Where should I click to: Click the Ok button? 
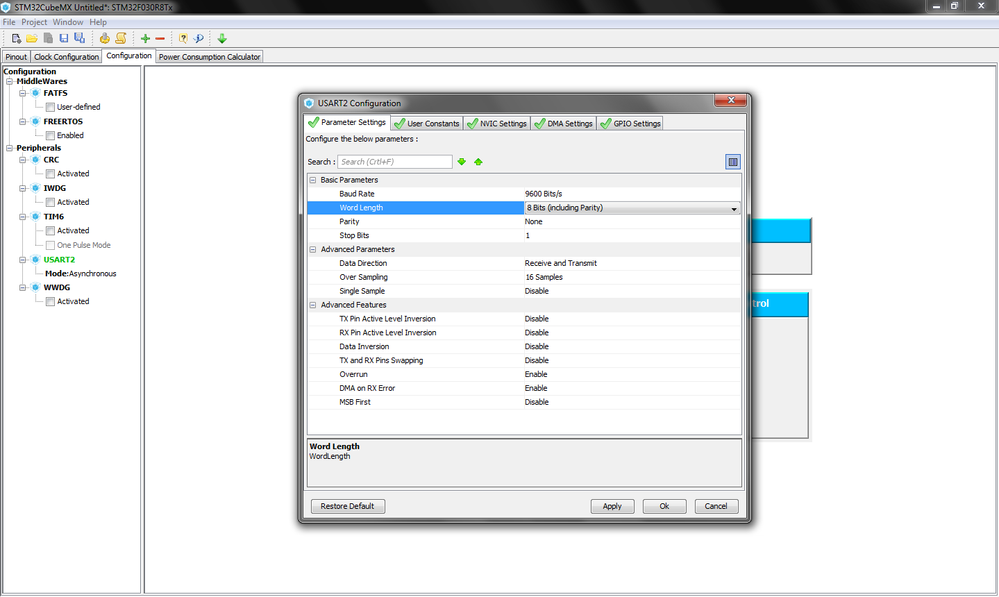[665, 507]
